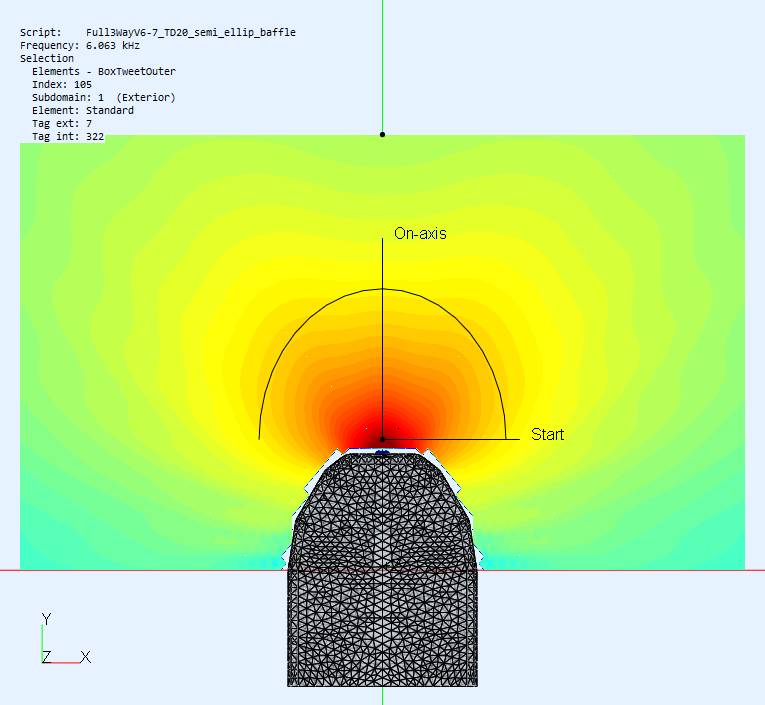765x705 pixels.
Task: Click the 'Frequency: 6.063 kHz' text line
Action: (x=80, y=45)
